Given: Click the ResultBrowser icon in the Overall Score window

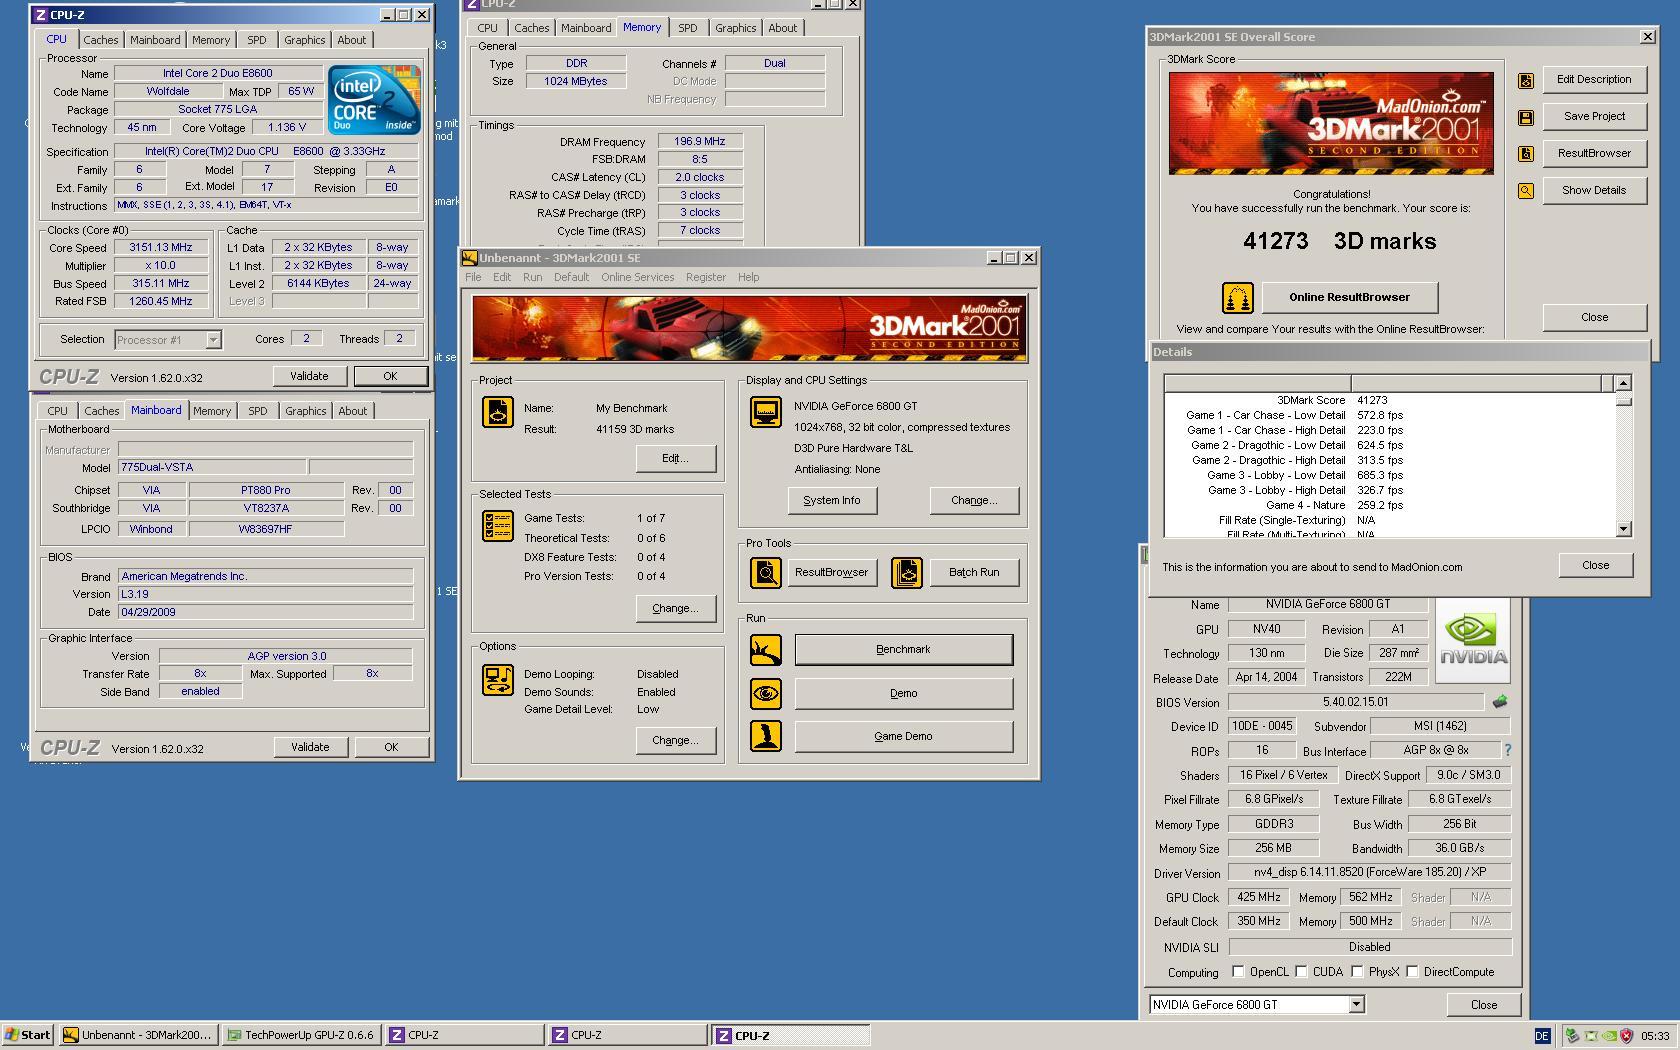Looking at the screenshot, I should [1526, 154].
